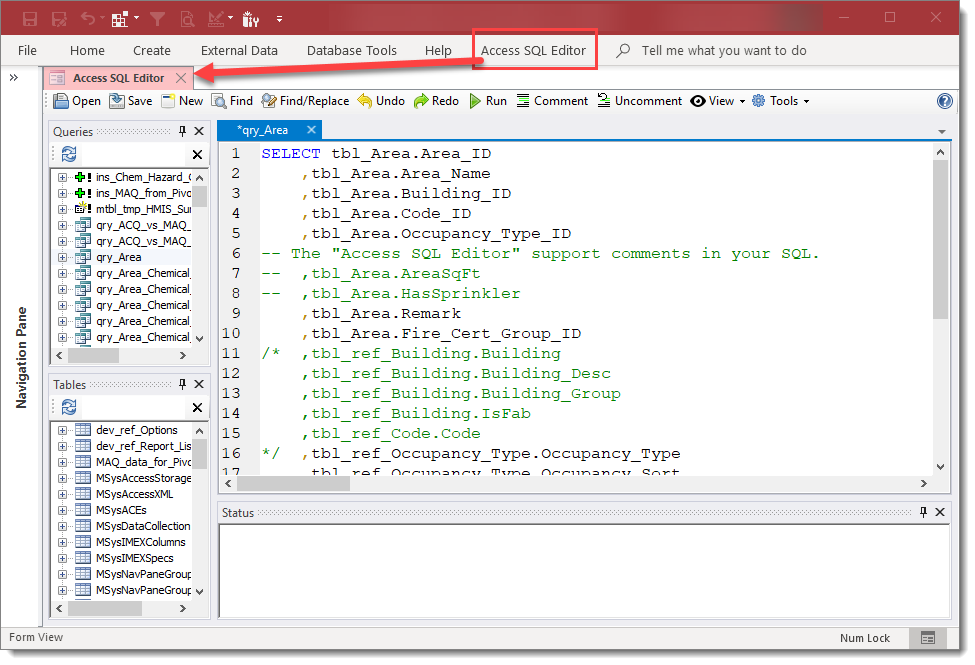Close the Access SQL Editor form tab

tap(181, 78)
